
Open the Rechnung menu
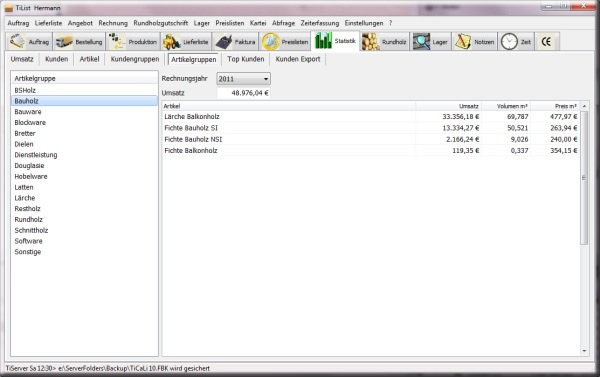click(x=113, y=23)
